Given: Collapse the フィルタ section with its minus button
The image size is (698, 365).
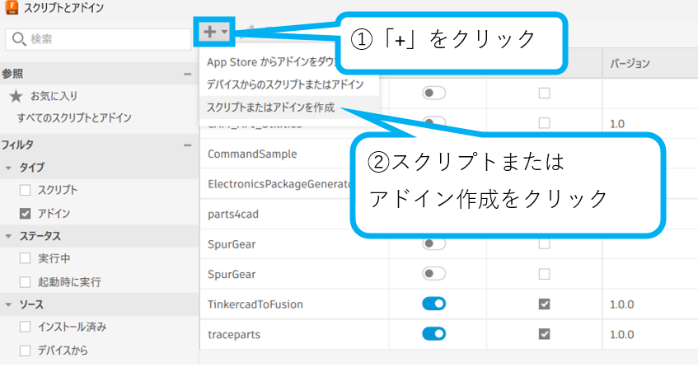Looking at the screenshot, I should pyautogui.click(x=187, y=145).
